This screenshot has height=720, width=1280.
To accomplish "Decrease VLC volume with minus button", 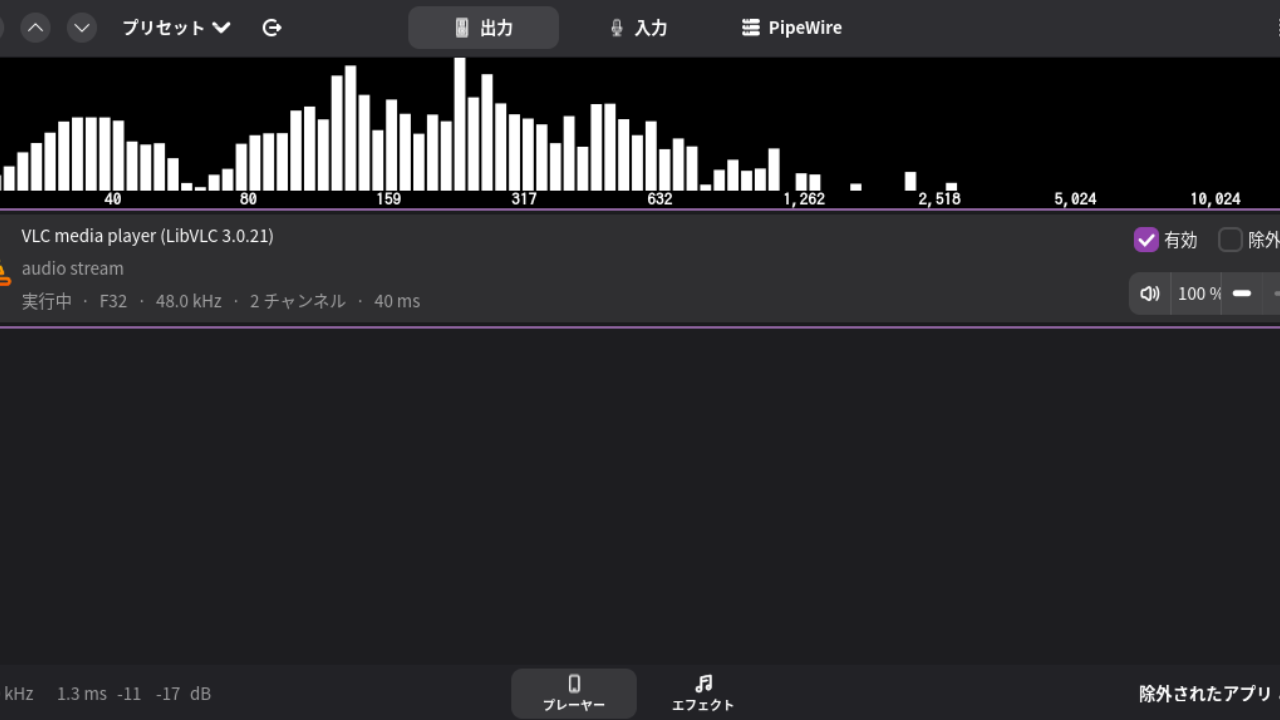I will click(x=1242, y=294).
